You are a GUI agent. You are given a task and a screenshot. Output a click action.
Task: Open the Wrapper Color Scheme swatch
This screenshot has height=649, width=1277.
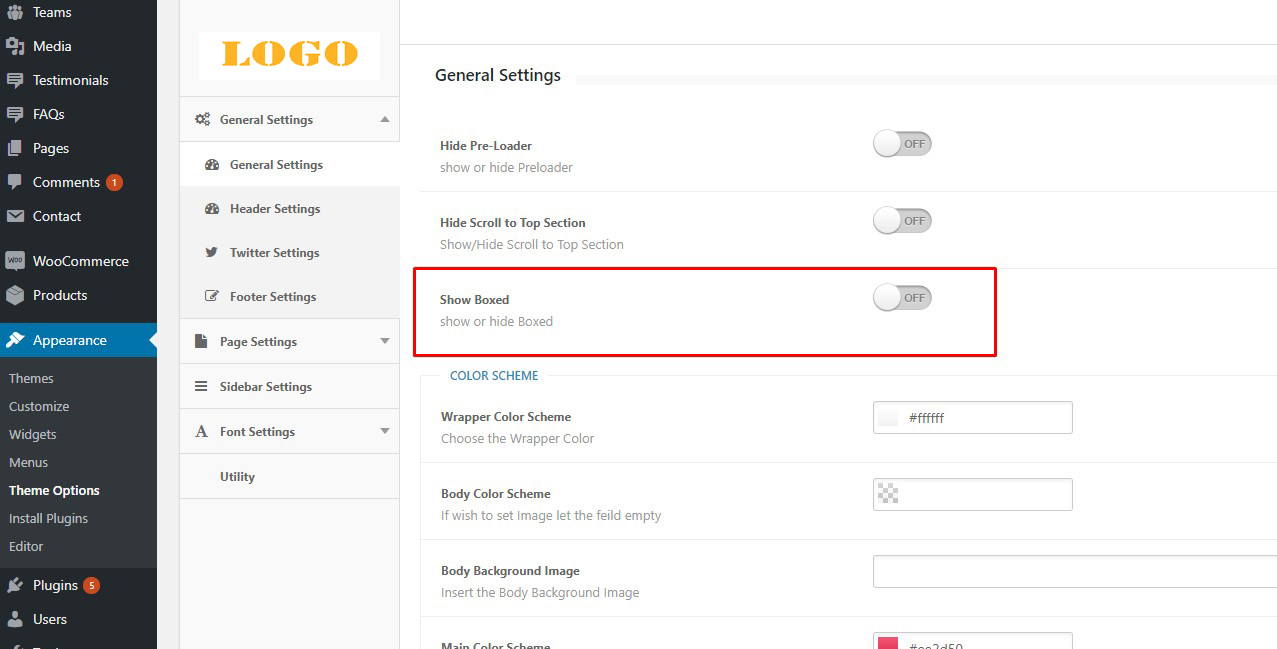click(x=888, y=418)
